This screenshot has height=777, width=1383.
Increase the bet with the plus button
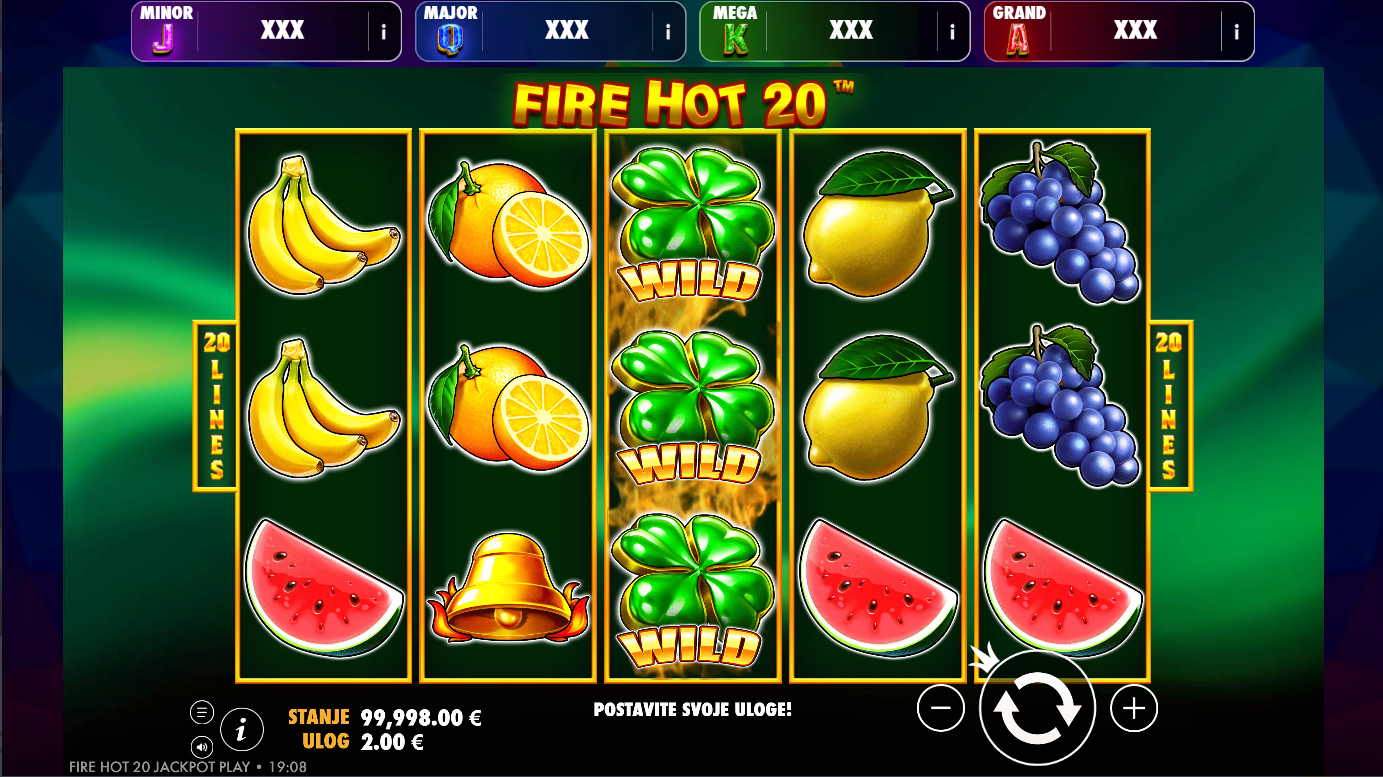(1133, 709)
